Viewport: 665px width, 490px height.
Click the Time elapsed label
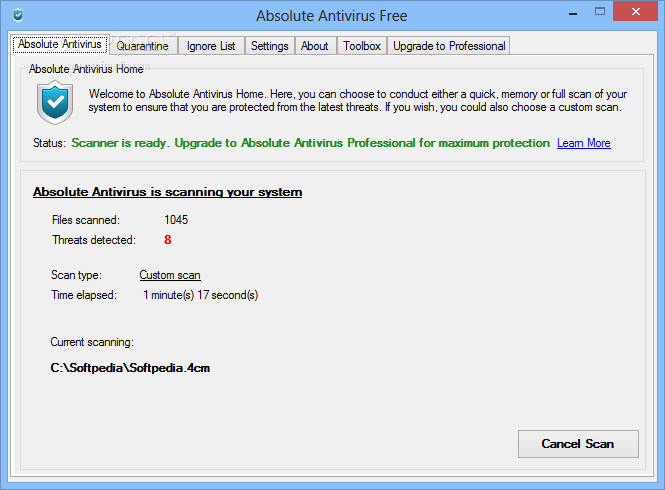[84, 295]
